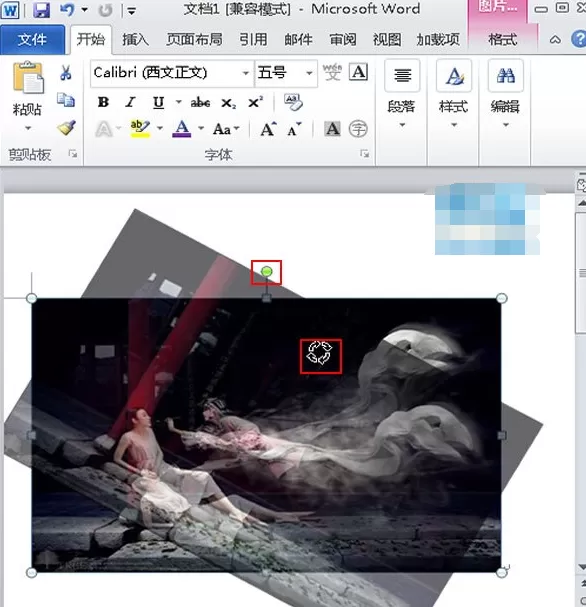Open the 字体 dialog launcher
This screenshot has width=586, height=607.
coord(364,154)
